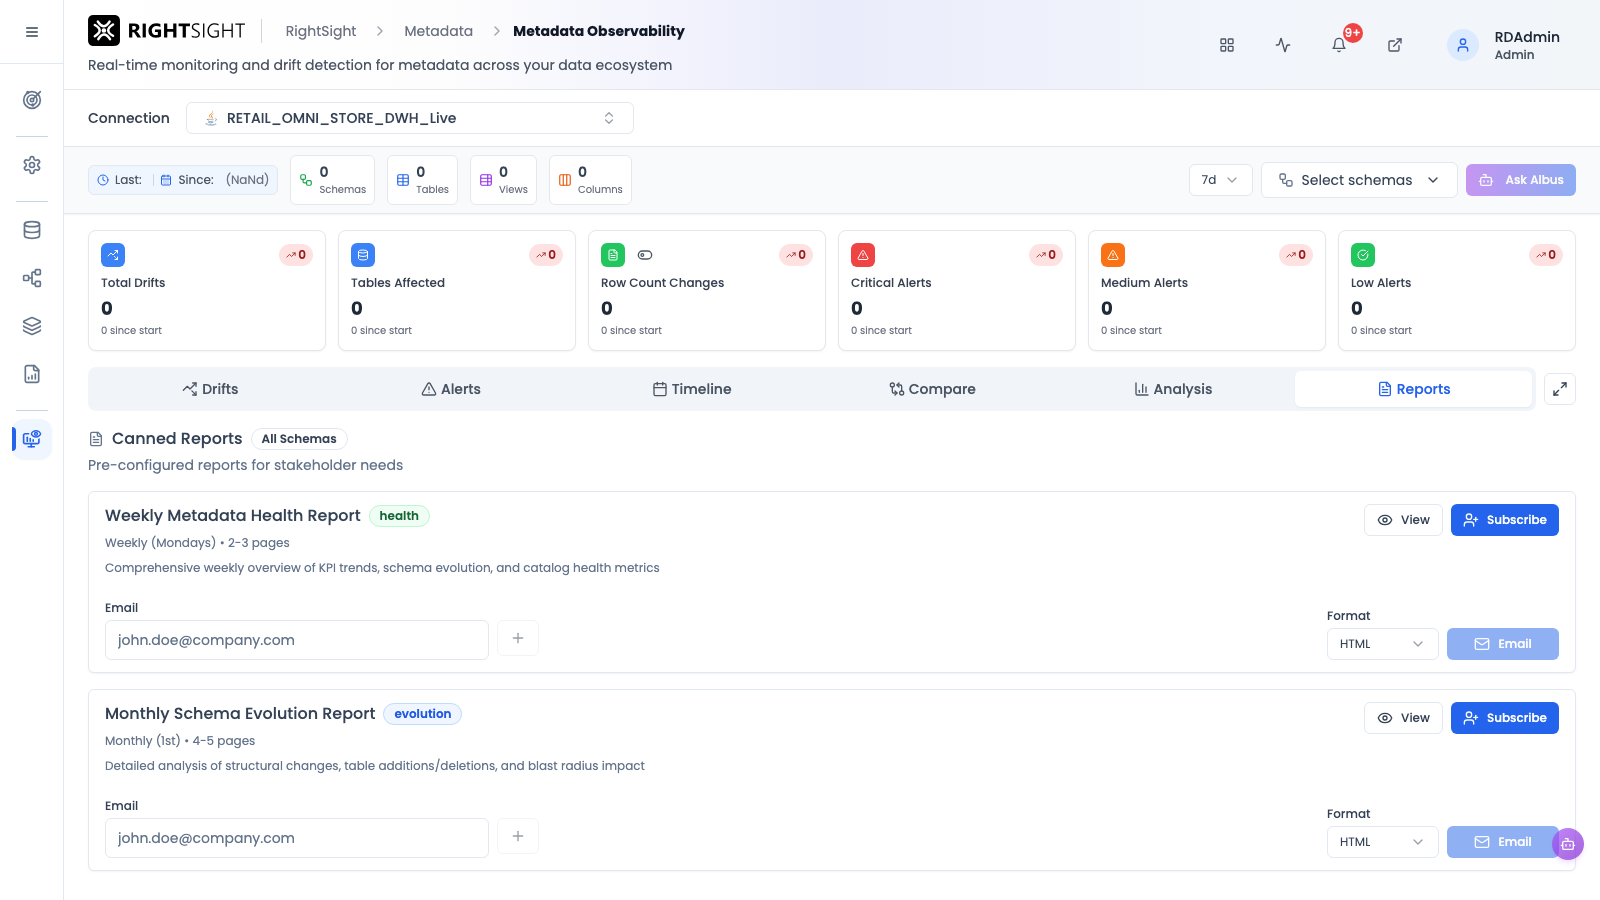Click the Views count chip
Viewport: 1600px width, 900px height.
click(503, 180)
